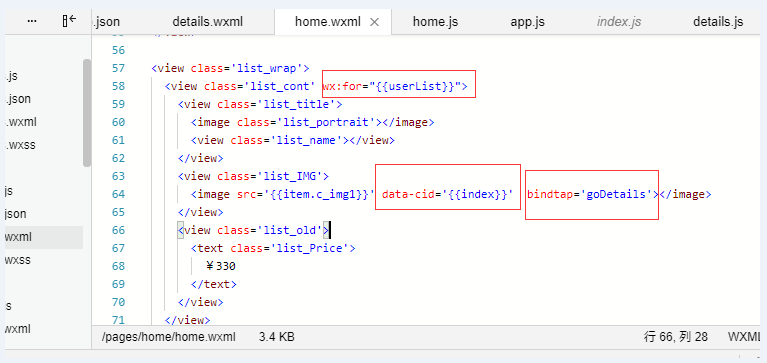
Task: Click line number 66 in gutter
Action: pyautogui.click(x=117, y=230)
